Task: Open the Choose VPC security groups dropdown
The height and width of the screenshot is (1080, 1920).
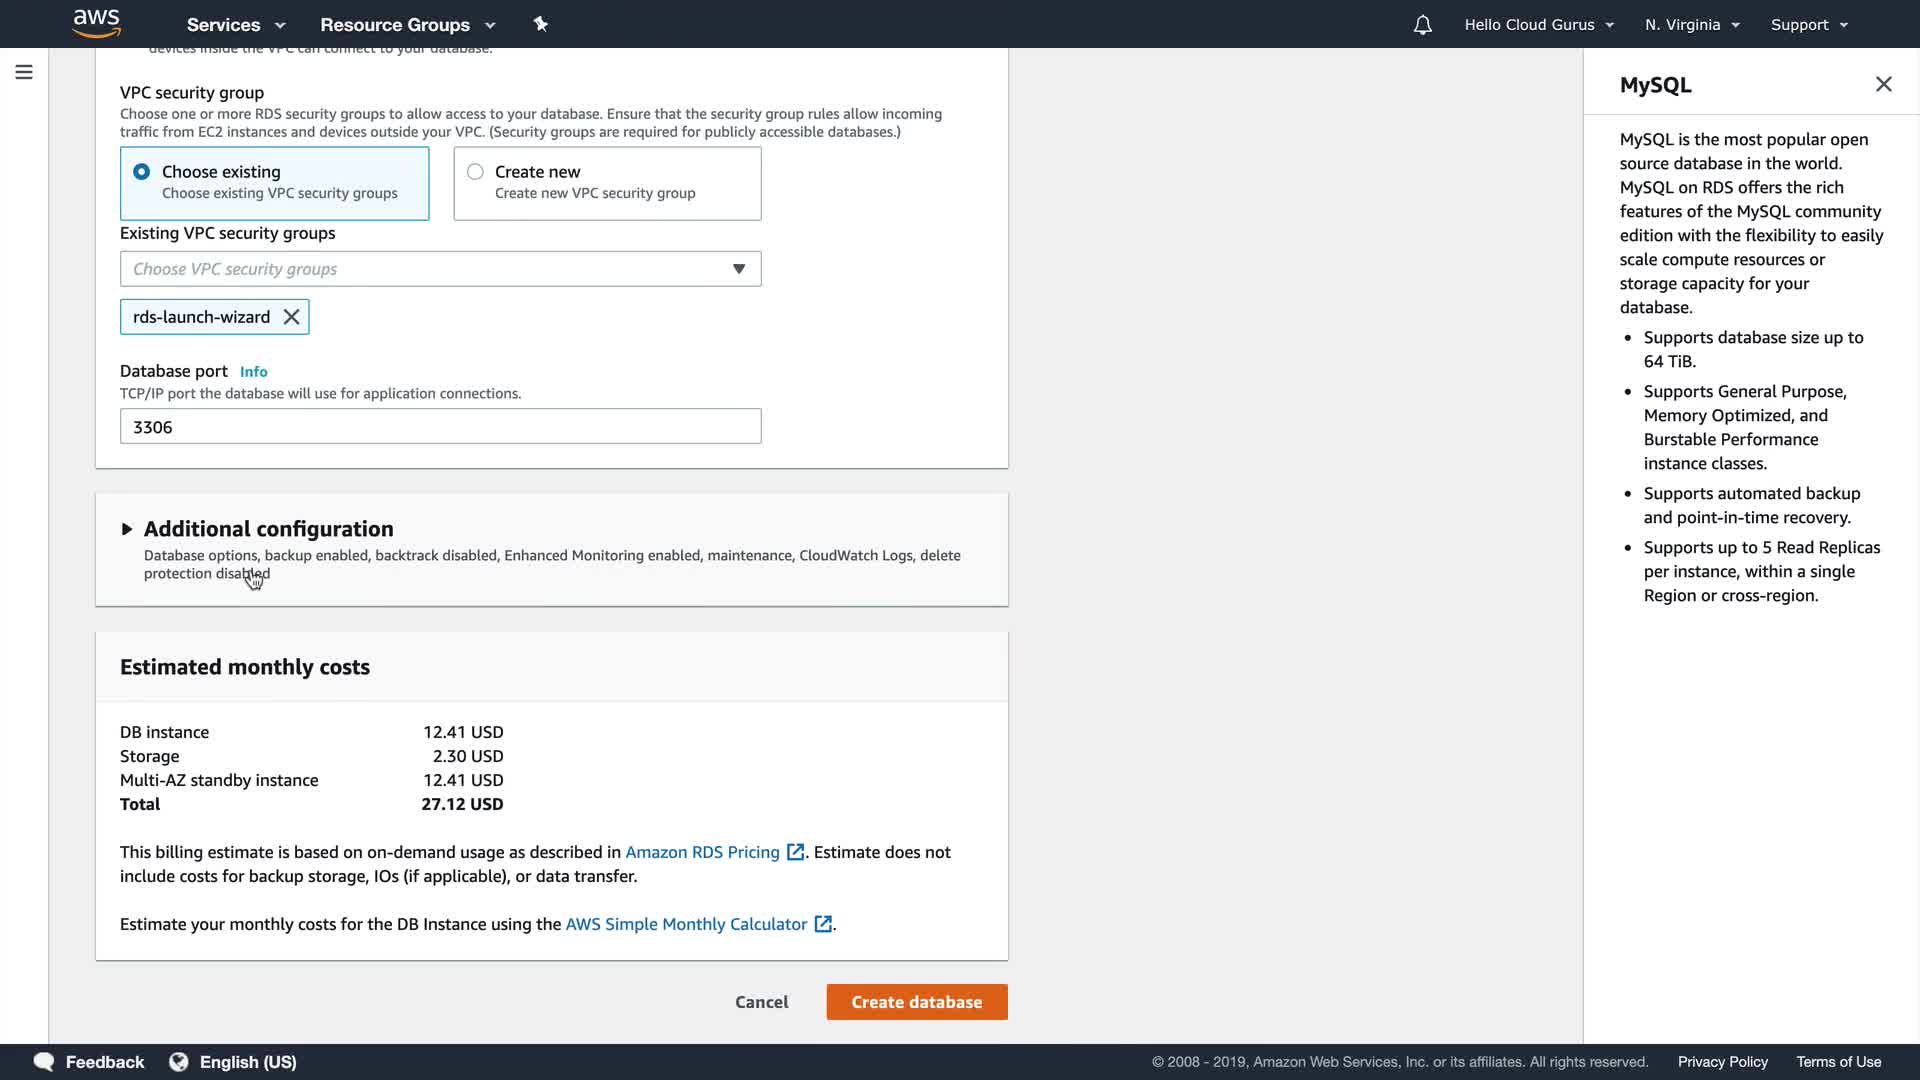Action: (x=440, y=269)
